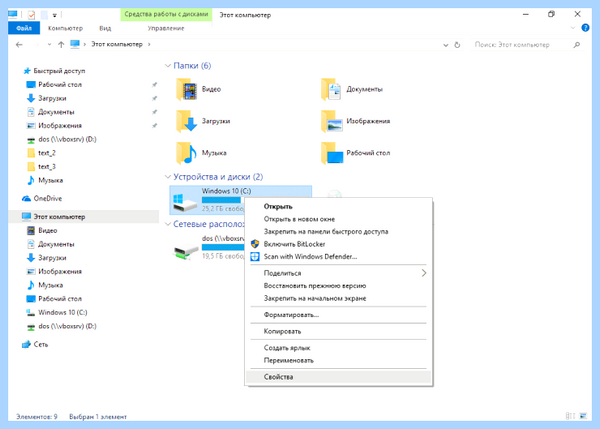Select text_2 folder in sidebar
This screenshot has width=600, height=429.
point(47,153)
